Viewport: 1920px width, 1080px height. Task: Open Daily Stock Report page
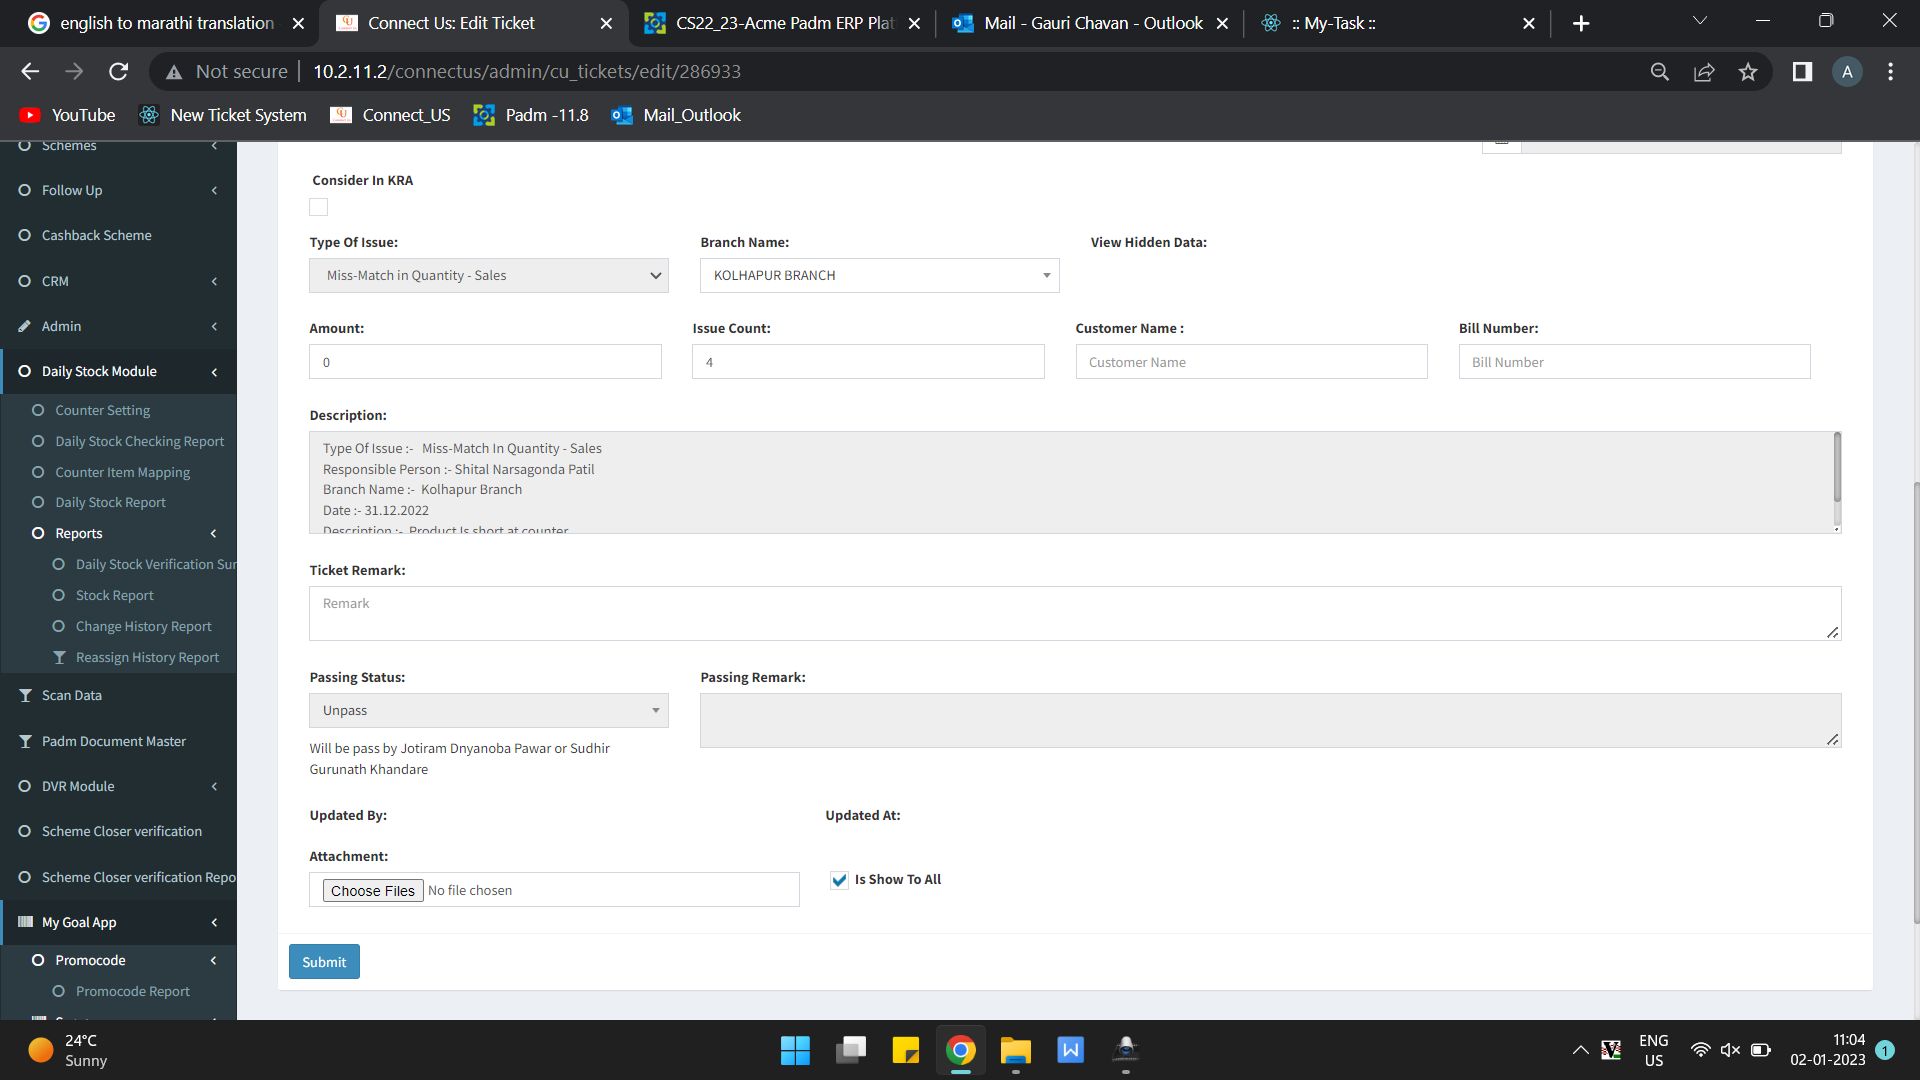[x=110, y=502]
